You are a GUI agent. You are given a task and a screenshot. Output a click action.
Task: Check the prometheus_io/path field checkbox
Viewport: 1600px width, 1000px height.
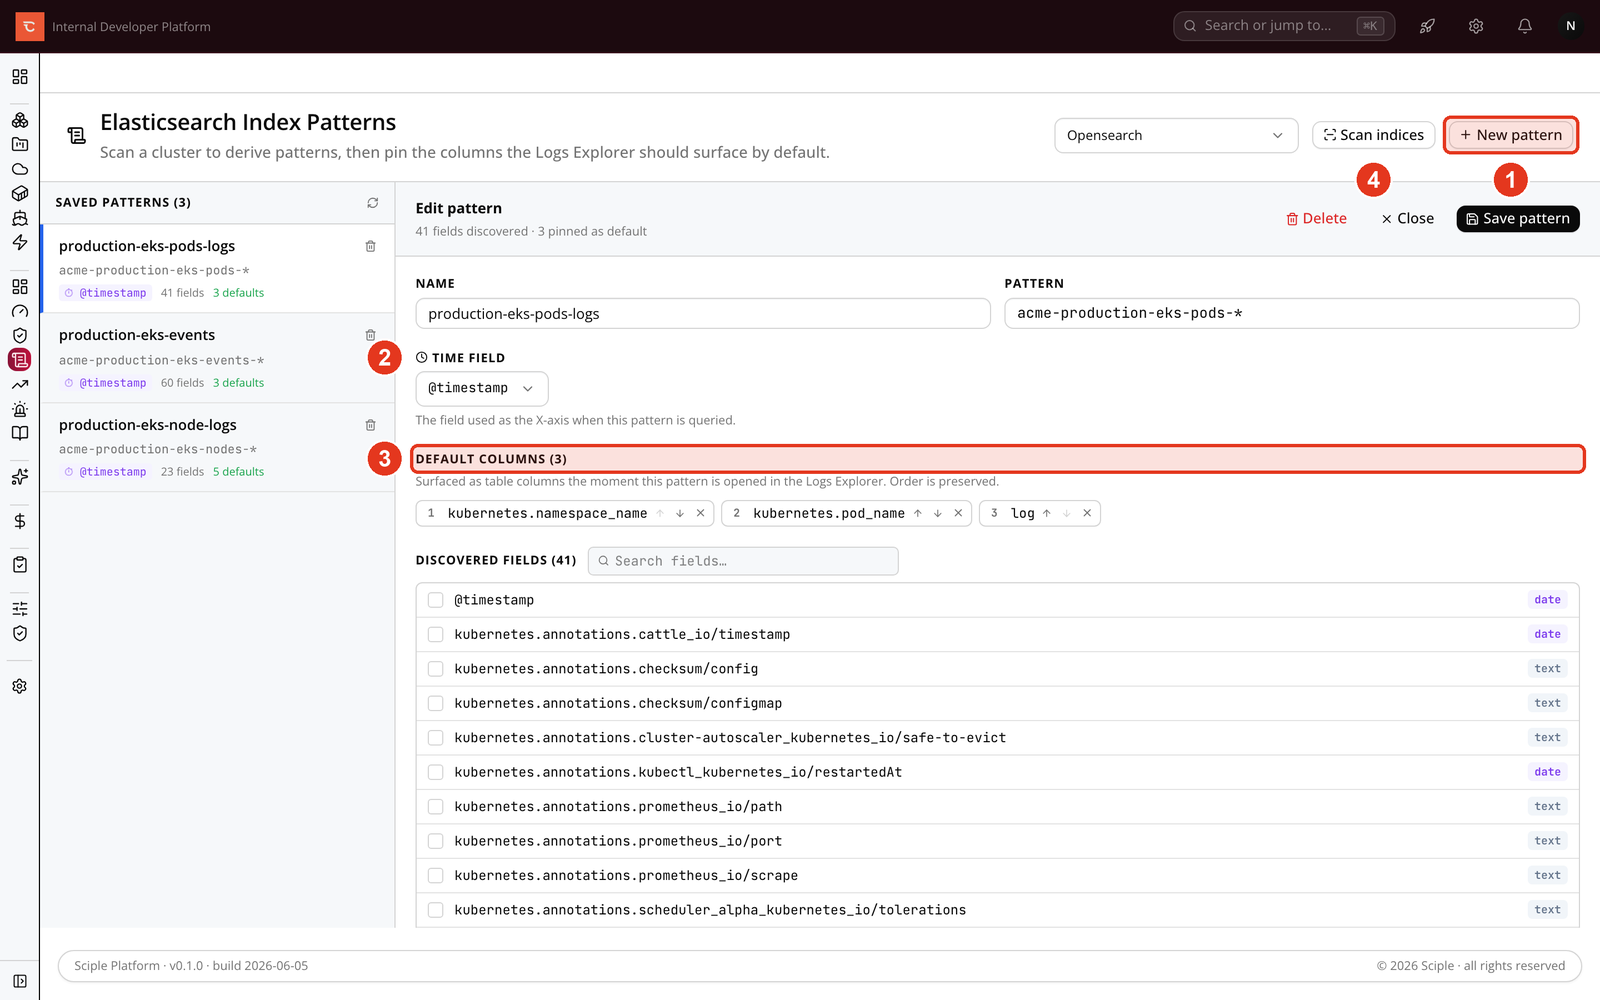point(435,807)
